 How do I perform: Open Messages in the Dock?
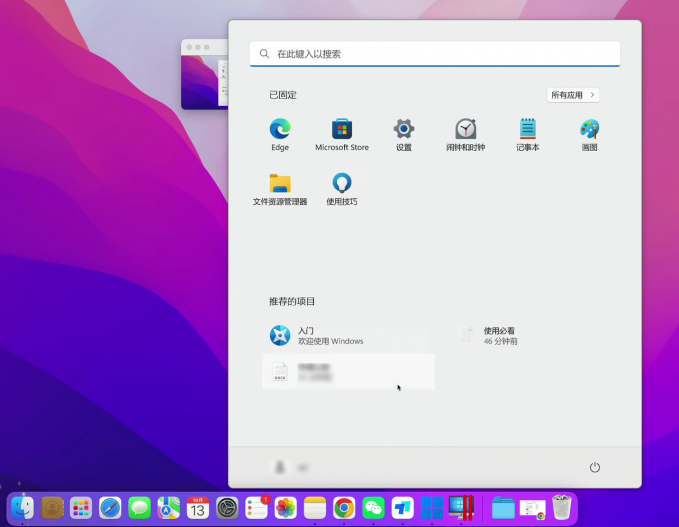pos(139,508)
